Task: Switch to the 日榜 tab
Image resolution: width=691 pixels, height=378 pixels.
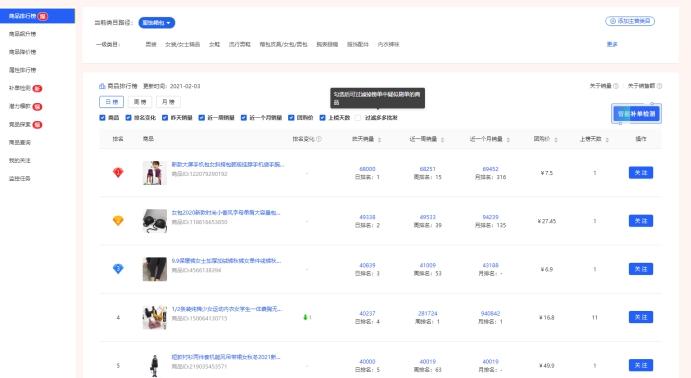Action: [111, 102]
